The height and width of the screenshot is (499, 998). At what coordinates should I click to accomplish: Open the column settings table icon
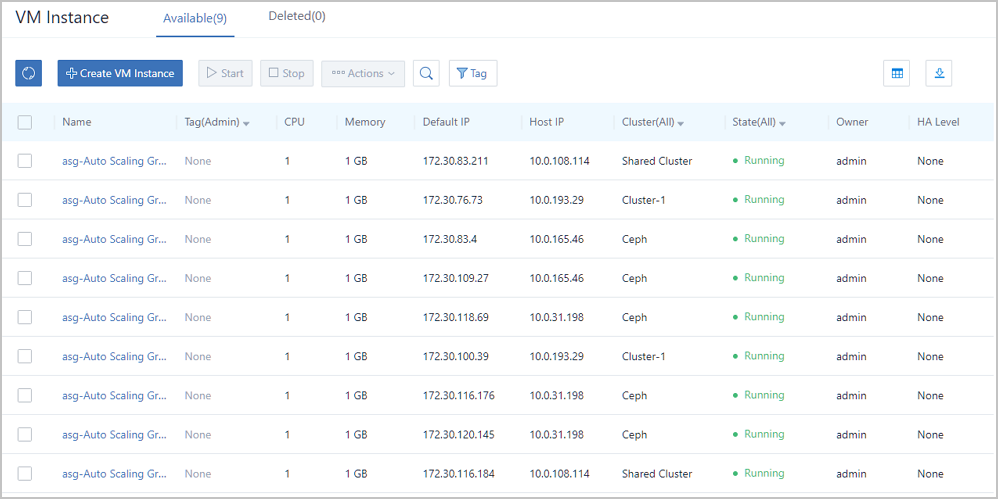(x=897, y=73)
